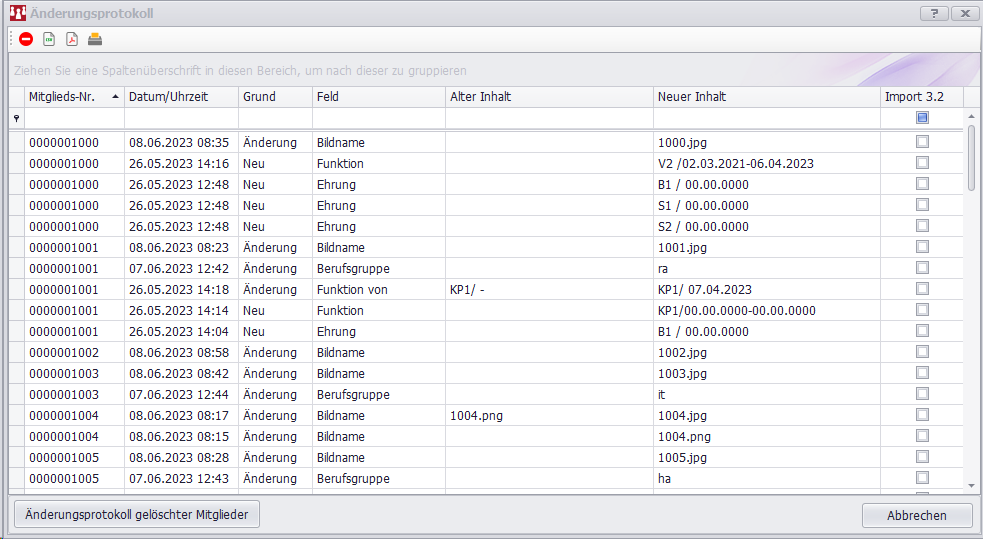This screenshot has width=983, height=539.
Task: Click the Alter Inhalt column header
Action: (481, 97)
